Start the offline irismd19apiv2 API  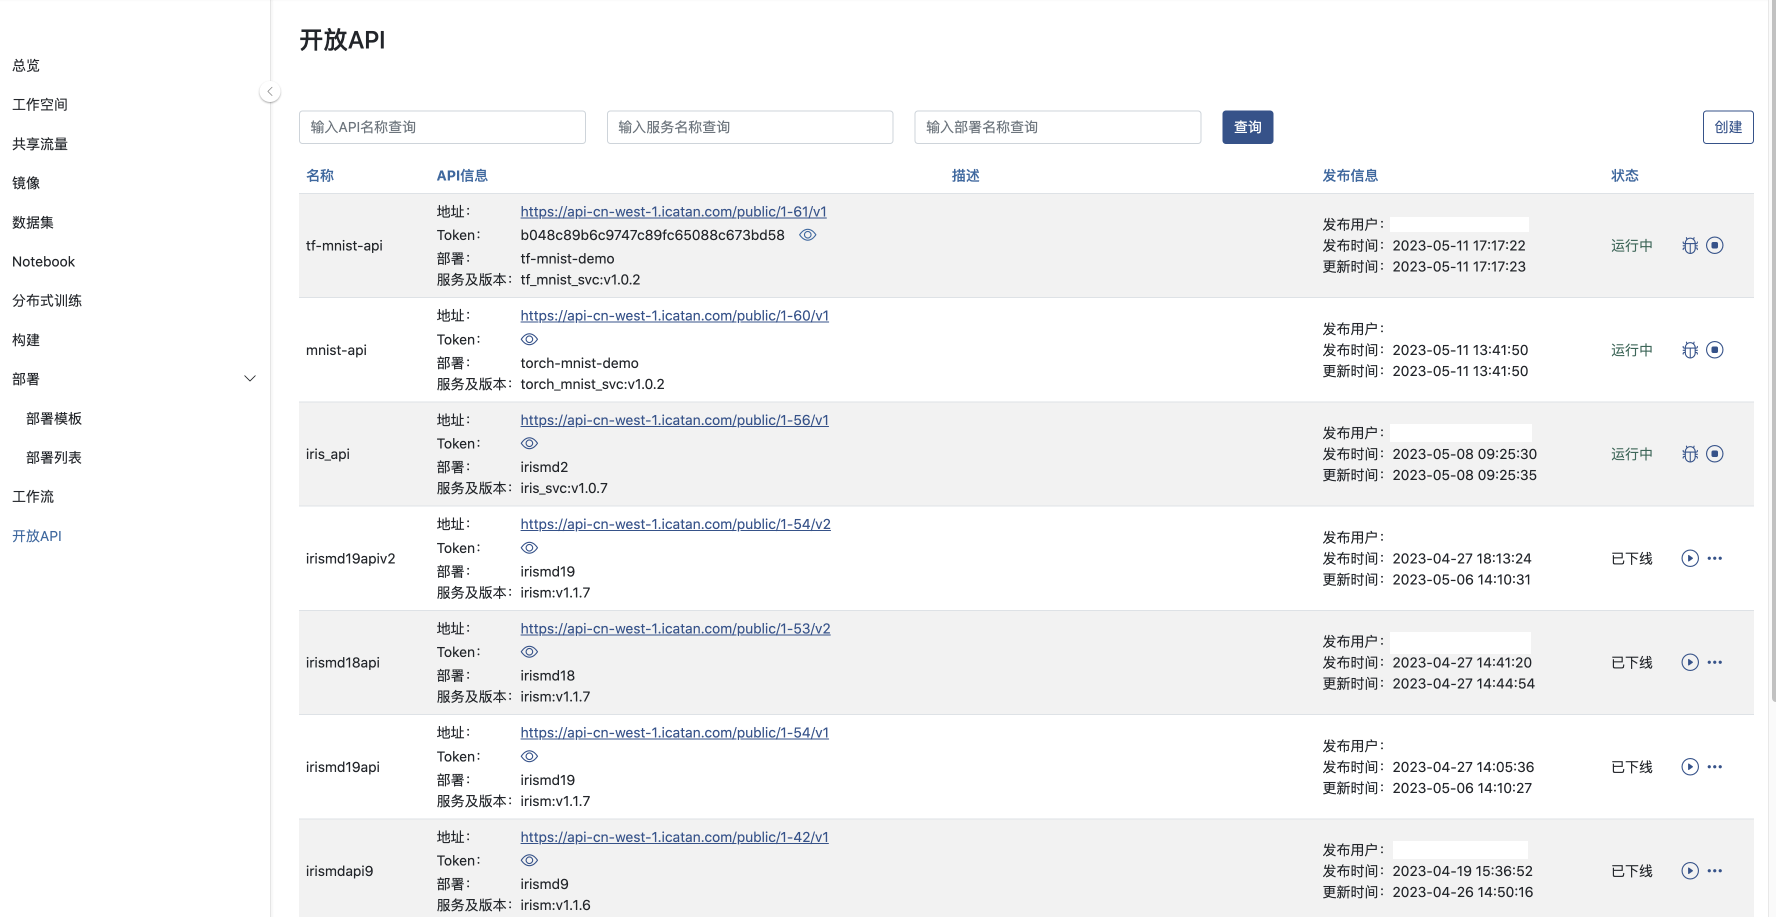[1690, 559]
